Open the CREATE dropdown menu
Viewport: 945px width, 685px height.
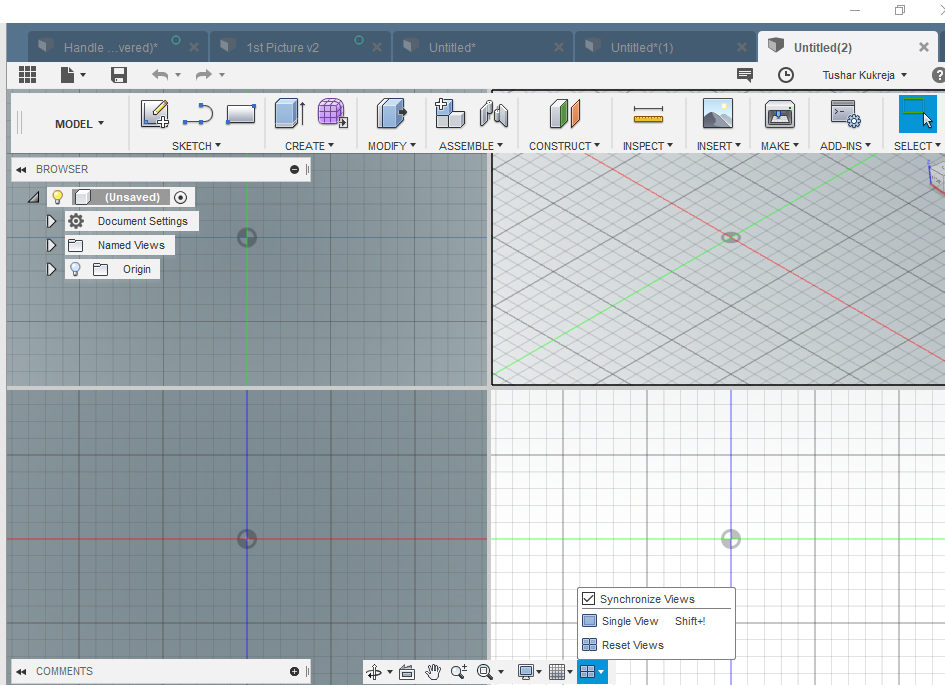(x=309, y=146)
